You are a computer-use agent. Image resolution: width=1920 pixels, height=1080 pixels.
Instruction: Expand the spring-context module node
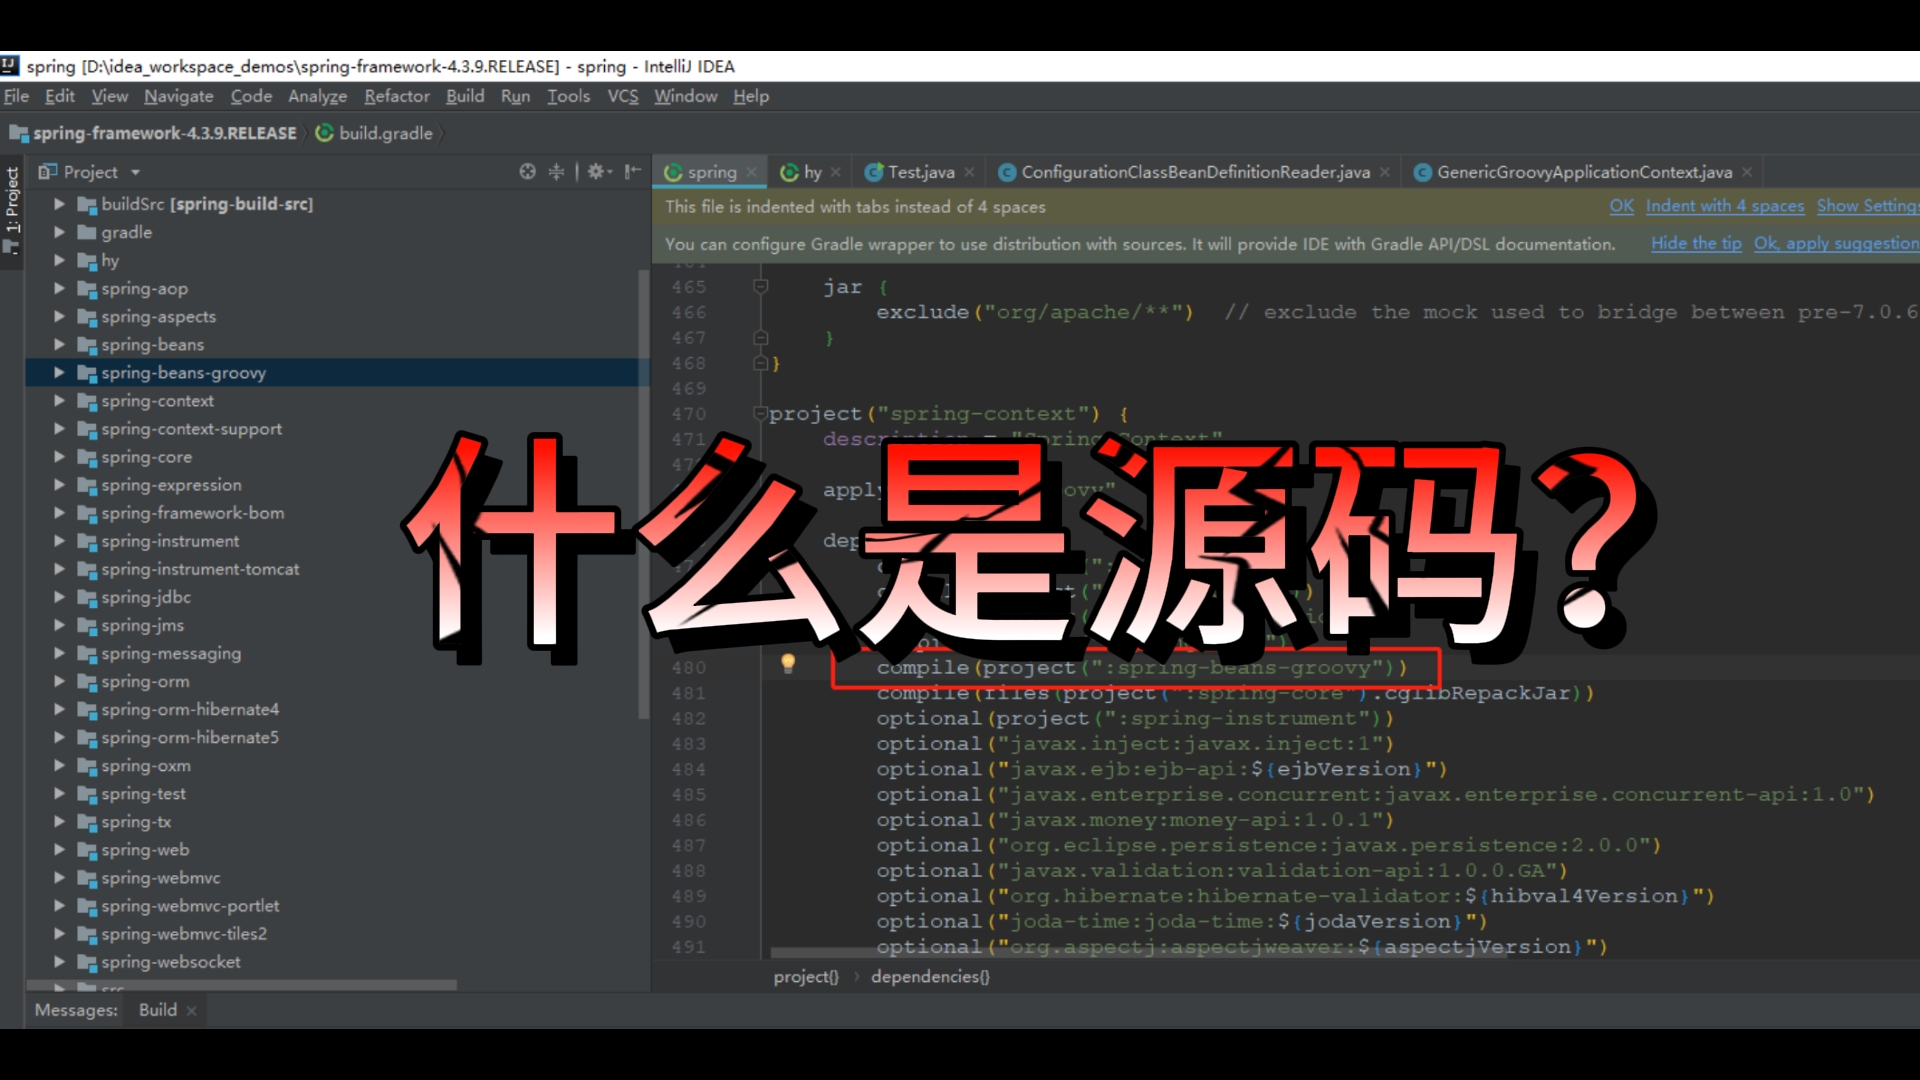(59, 400)
